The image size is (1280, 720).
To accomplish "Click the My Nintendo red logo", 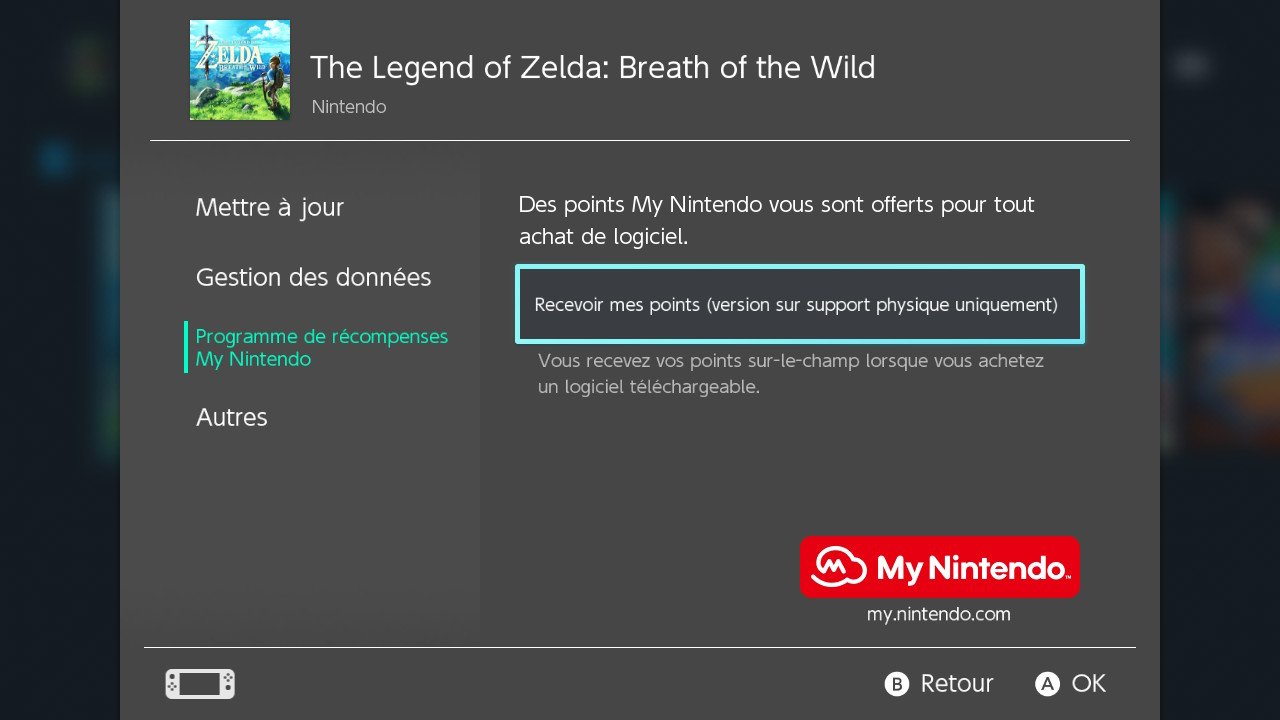I will pyautogui.click(x=938, y=567).
